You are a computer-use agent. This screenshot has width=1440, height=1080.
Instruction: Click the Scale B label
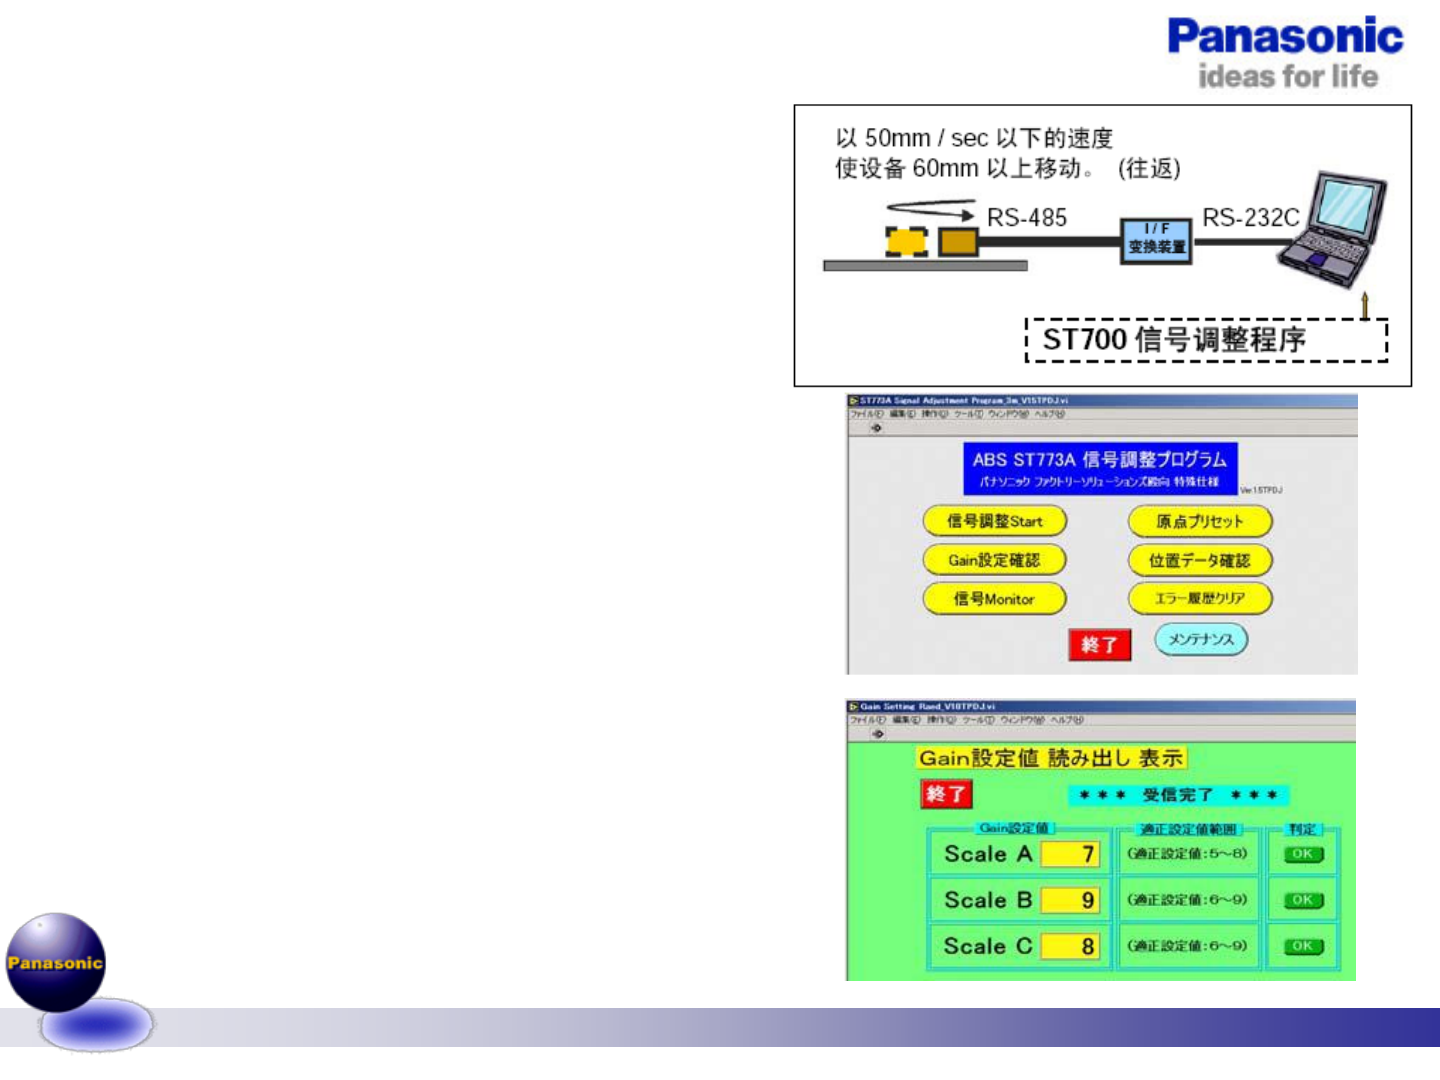pyautogui.click(x=988, y=900)
